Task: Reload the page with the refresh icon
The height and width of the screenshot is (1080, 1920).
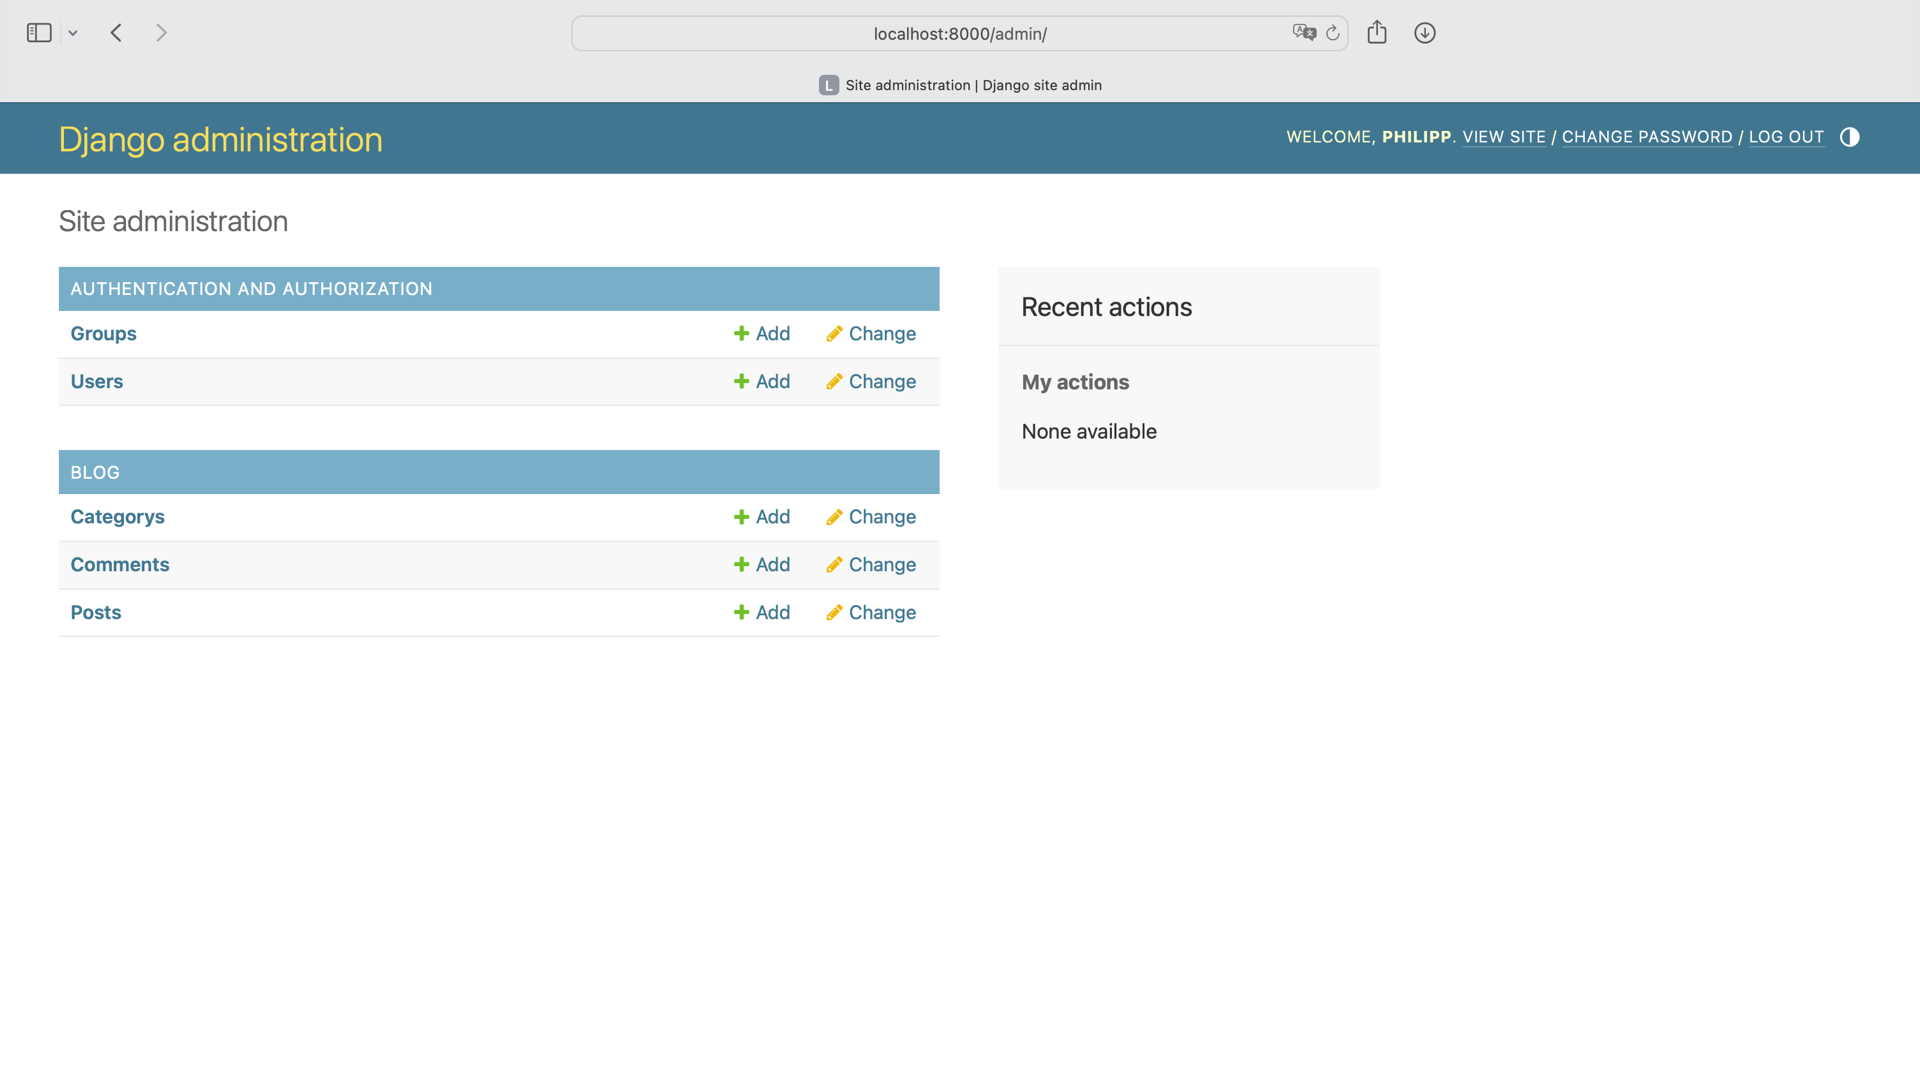Action: [1333, 33]
